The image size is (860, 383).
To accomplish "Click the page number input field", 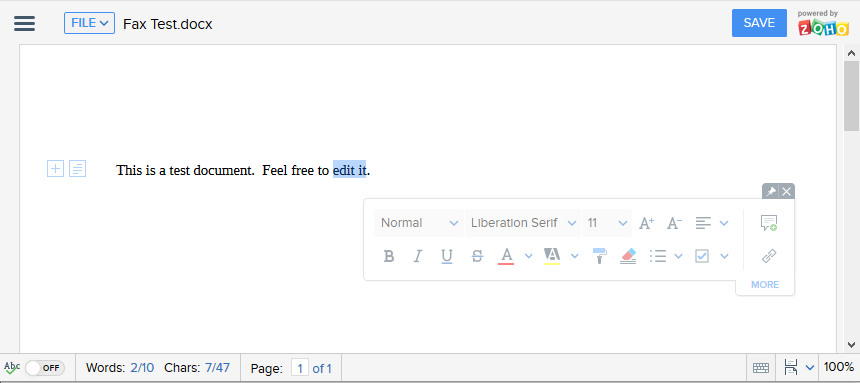I will (299, 368).
